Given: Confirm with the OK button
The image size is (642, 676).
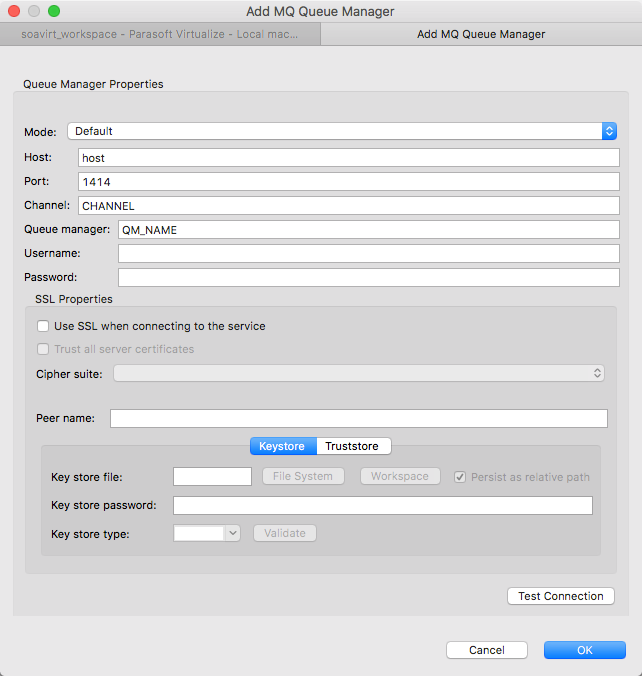Looking at the screenshot, I should (x=585, y=650).
